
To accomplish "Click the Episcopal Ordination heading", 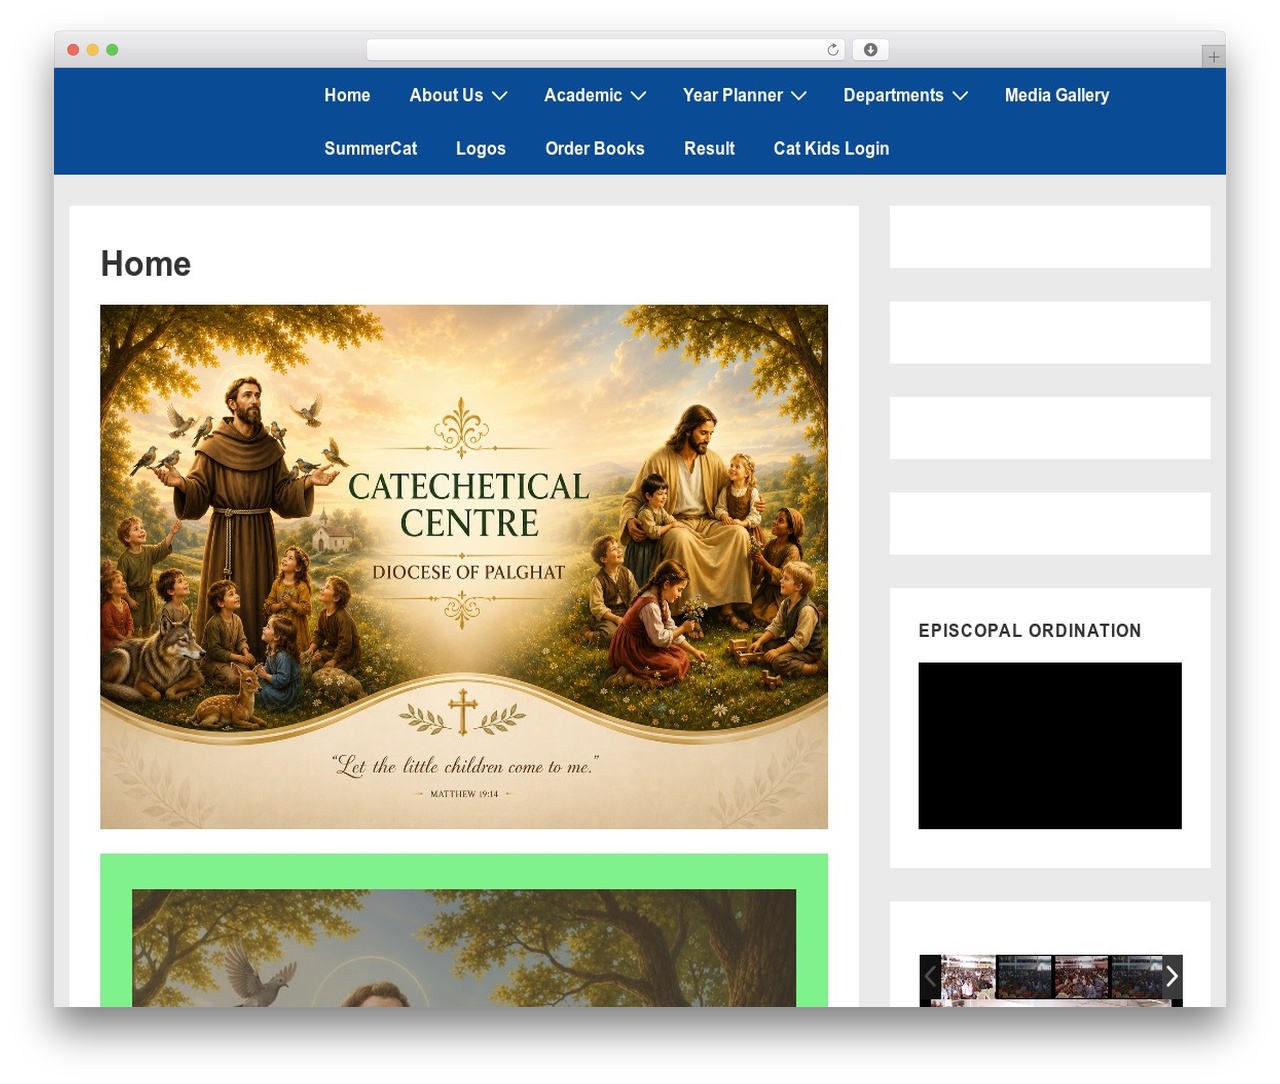I will click(x=1030, y=631).
